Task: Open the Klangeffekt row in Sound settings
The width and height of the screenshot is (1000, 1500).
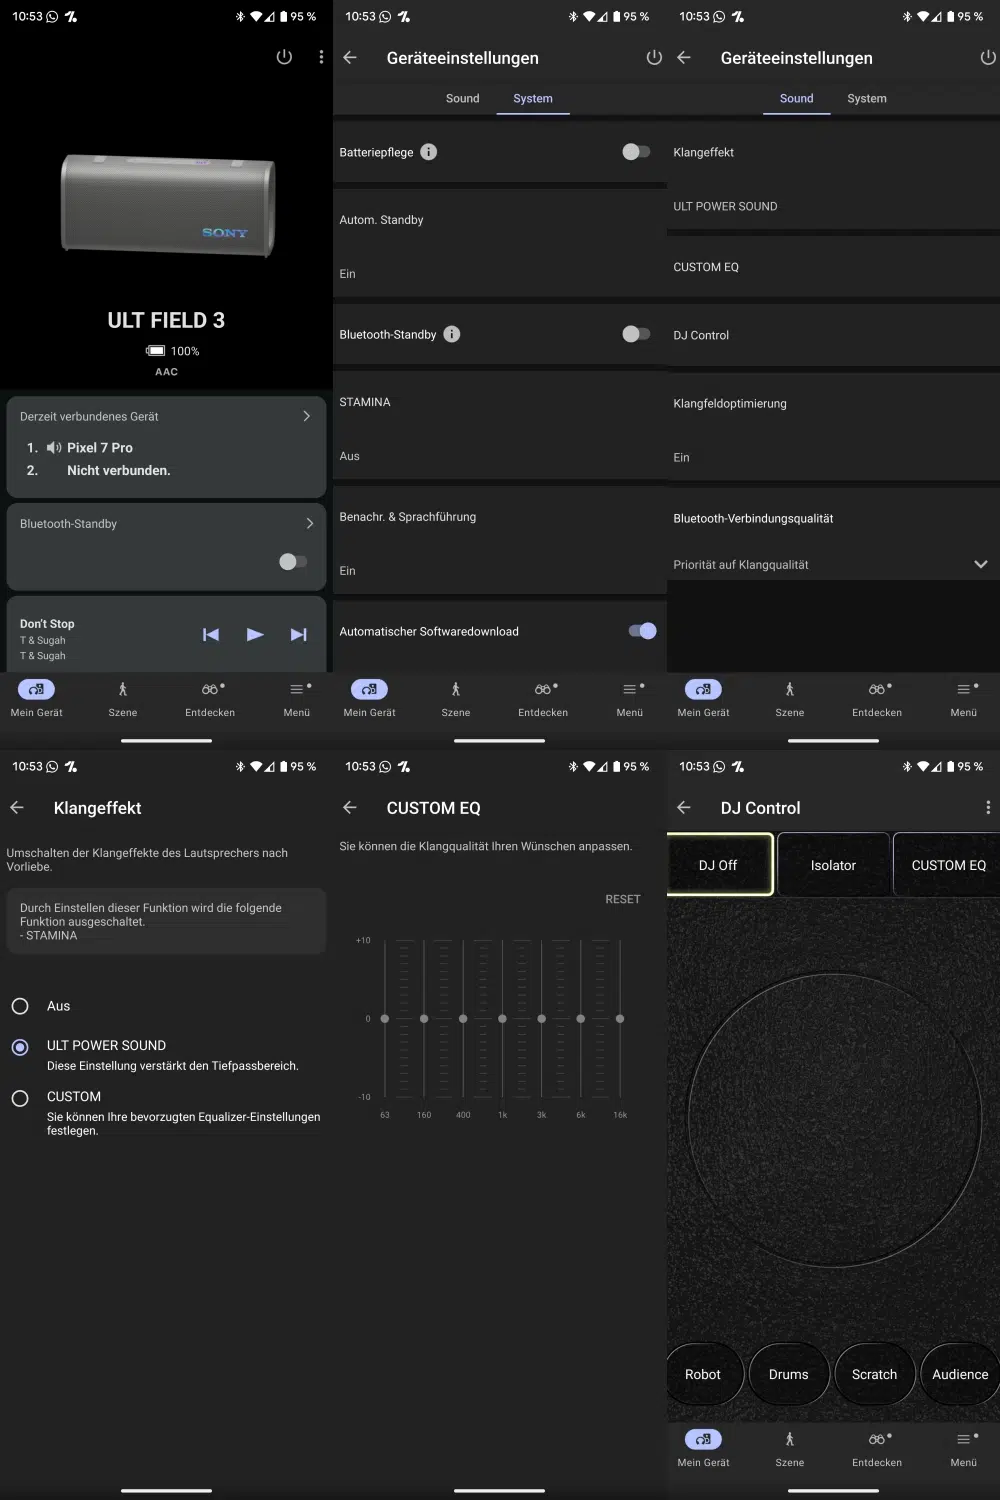Action: click(833, 176)
